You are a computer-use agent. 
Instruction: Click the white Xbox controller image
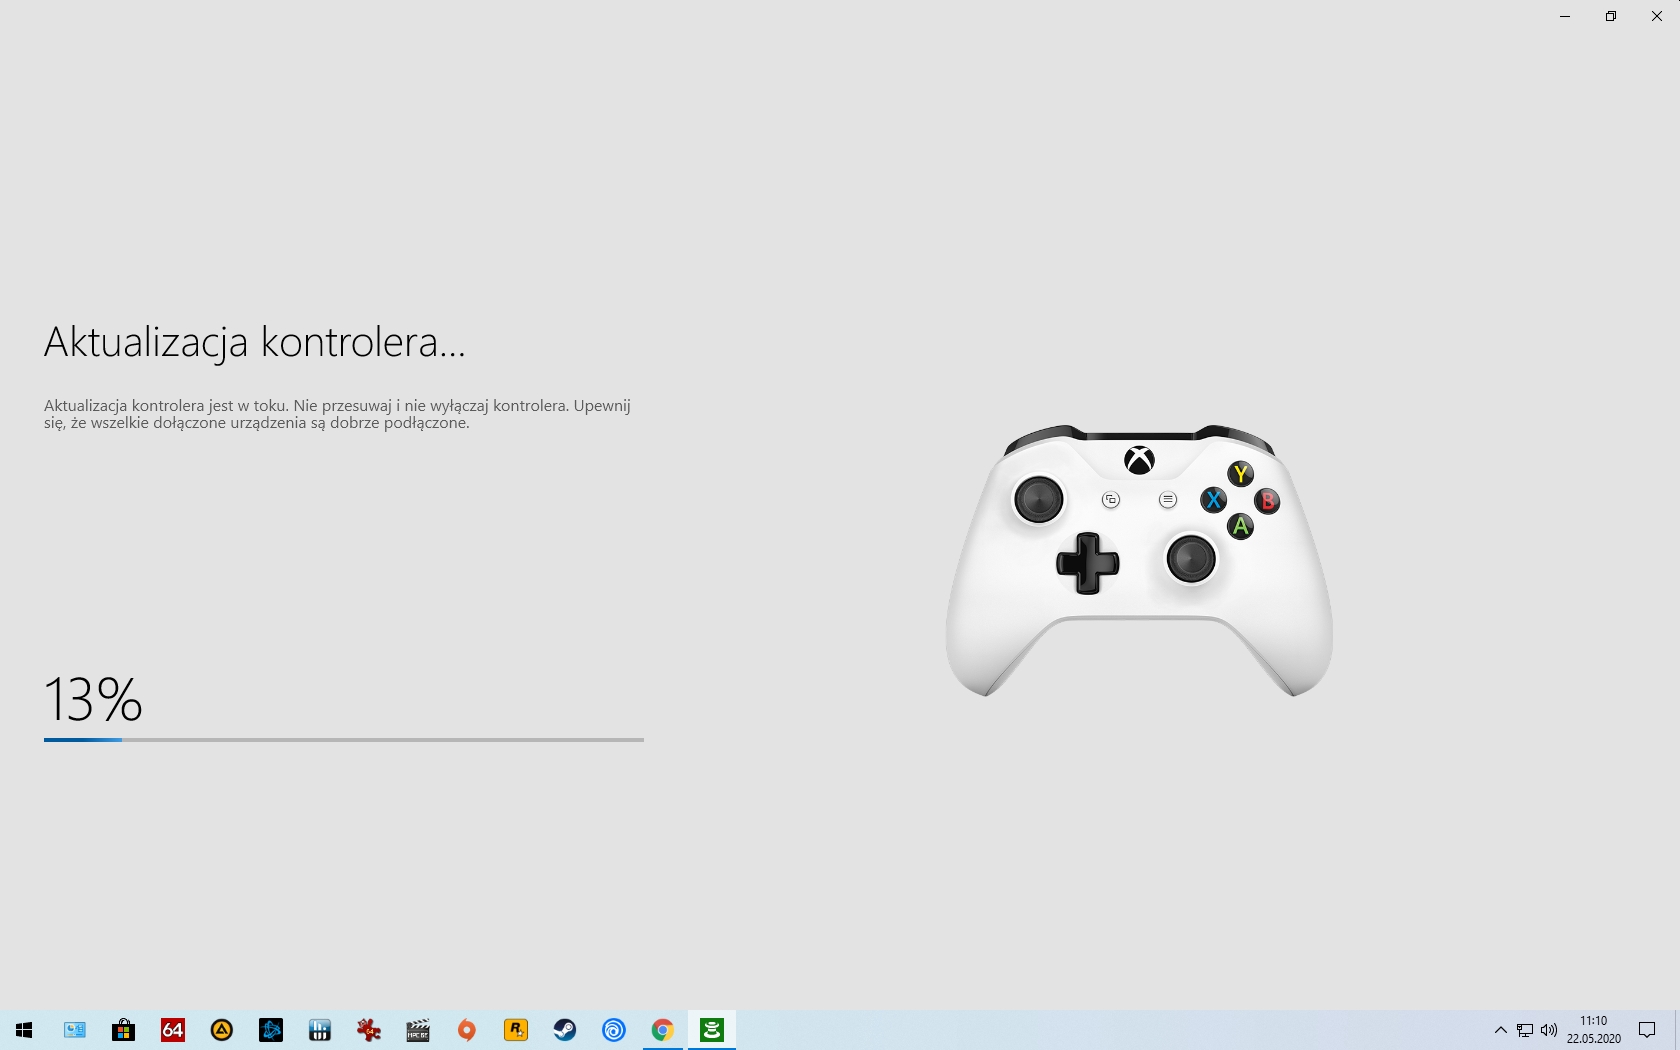tap(1139, 560)
